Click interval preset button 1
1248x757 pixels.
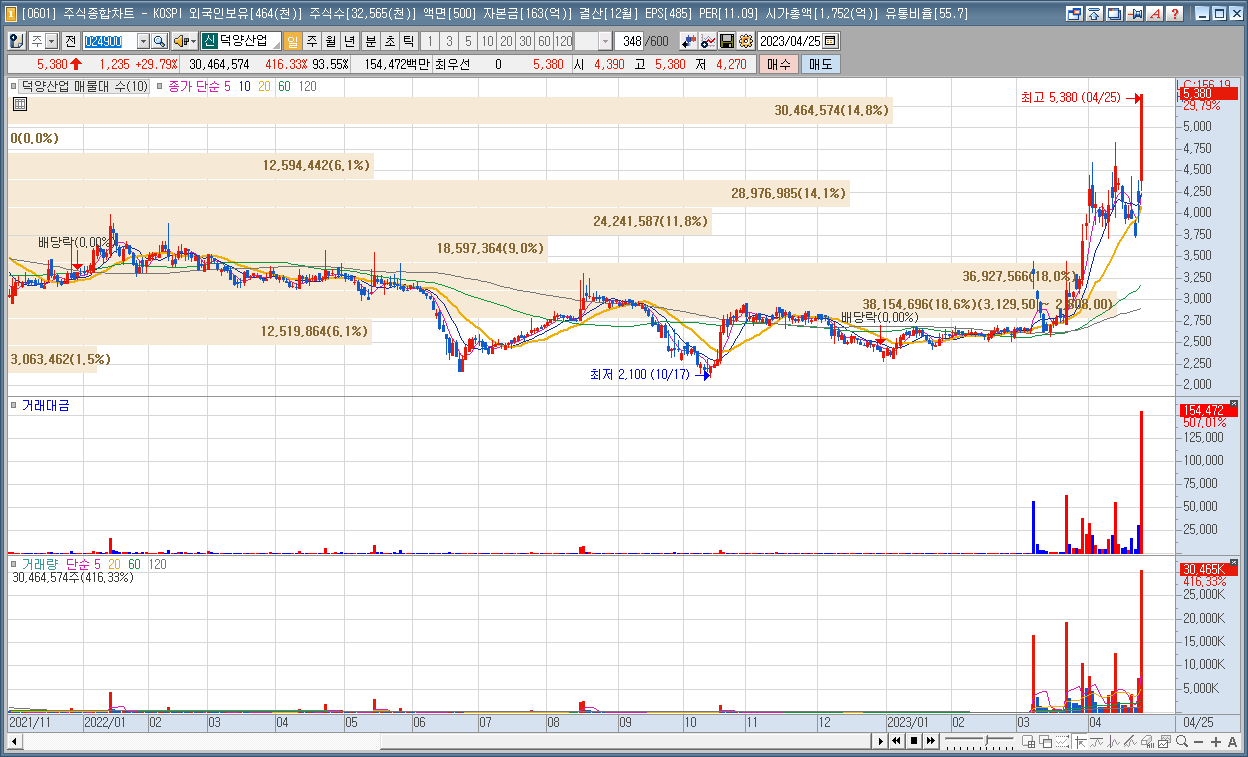tap(430, 41)
